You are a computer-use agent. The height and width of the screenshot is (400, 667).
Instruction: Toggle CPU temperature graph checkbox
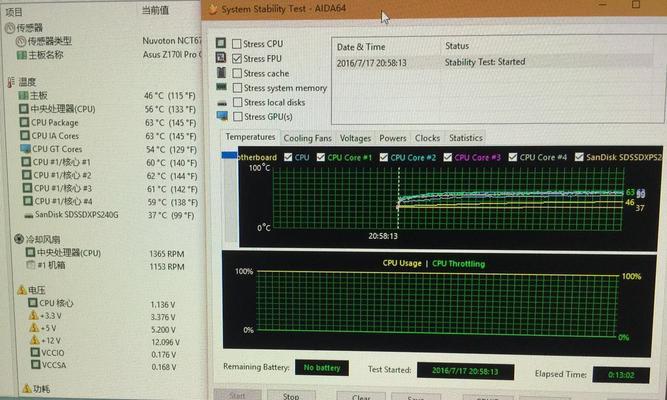coord(288,157)
